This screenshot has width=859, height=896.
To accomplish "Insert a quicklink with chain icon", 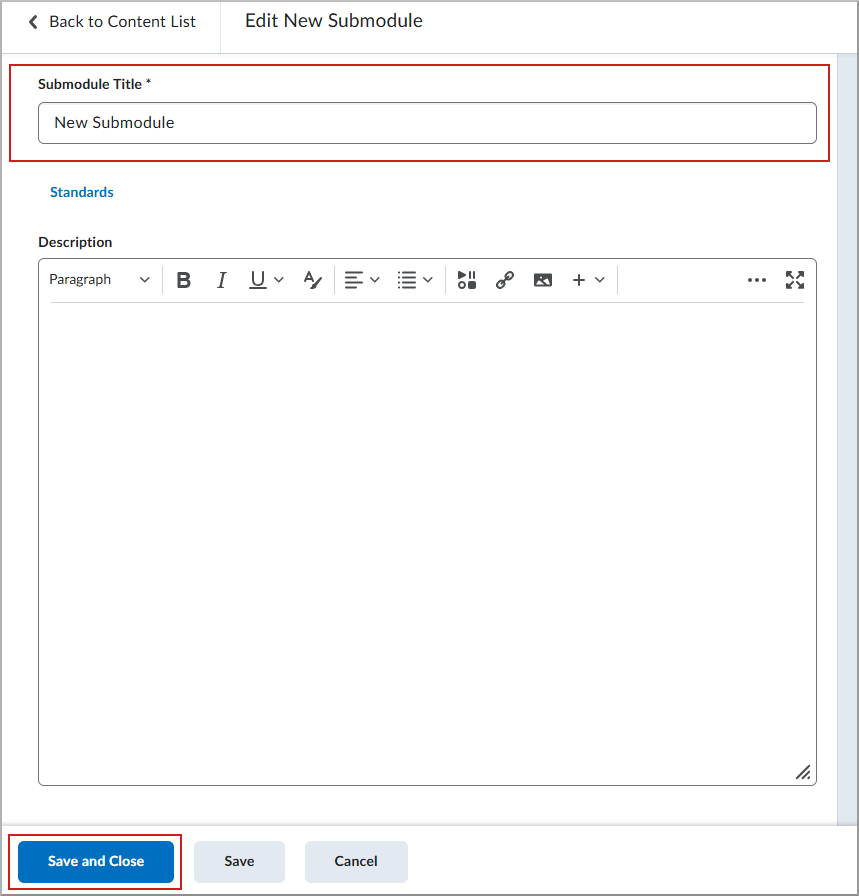I will coord(505,280).
